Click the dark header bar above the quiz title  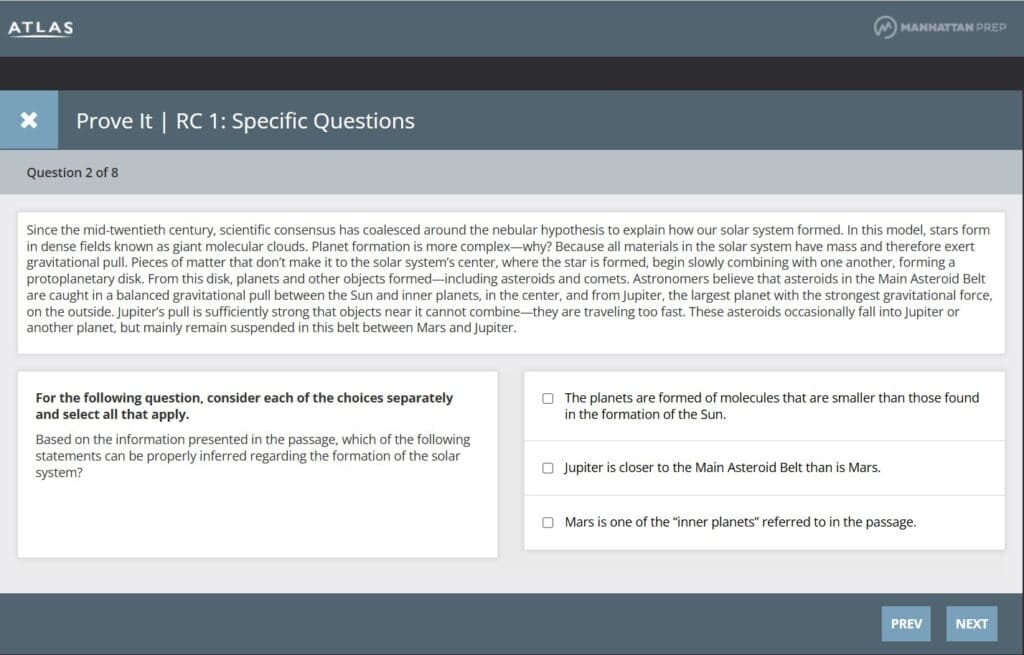512,73
